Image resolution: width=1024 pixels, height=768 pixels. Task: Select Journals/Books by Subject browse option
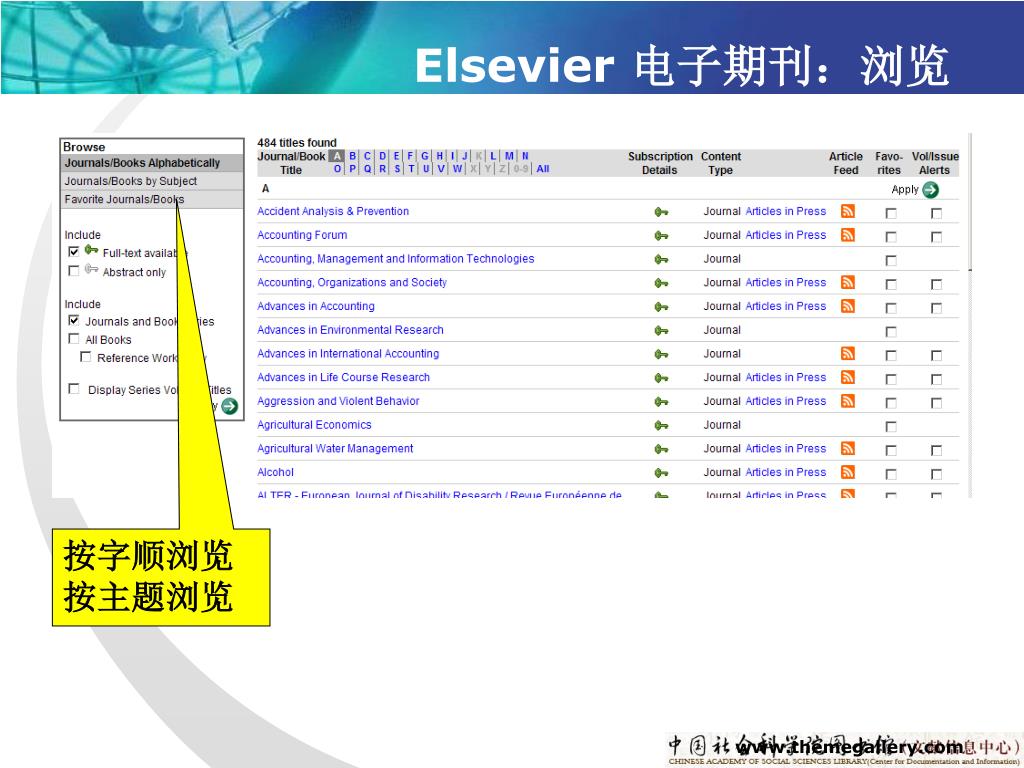[x=152, y=181]
